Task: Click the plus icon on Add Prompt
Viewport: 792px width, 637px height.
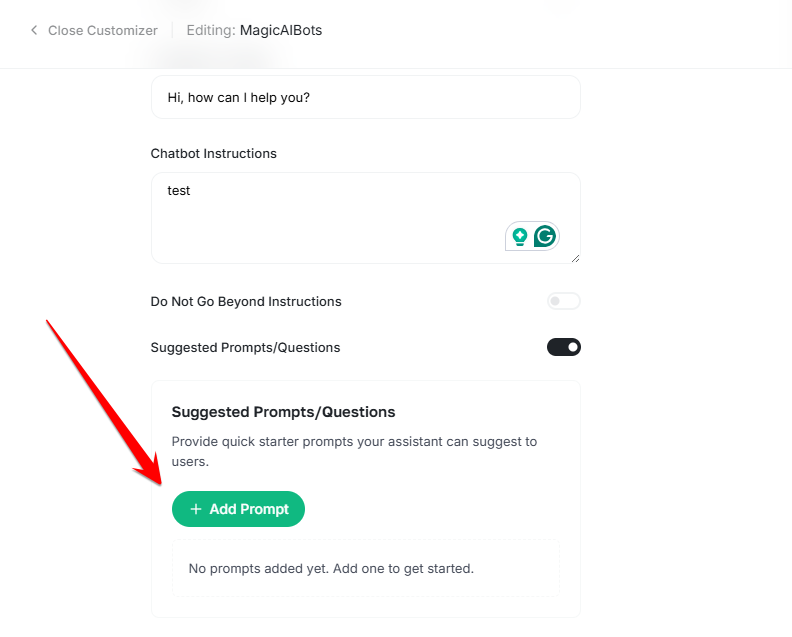Action: pos(196,509)
